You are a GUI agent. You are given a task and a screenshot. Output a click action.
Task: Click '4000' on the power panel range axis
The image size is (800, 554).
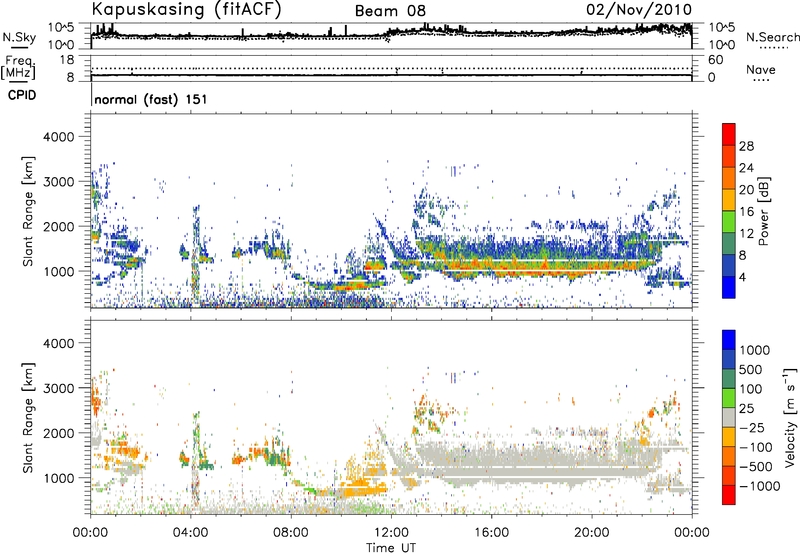pyautogui.click(x=59, y=137)
